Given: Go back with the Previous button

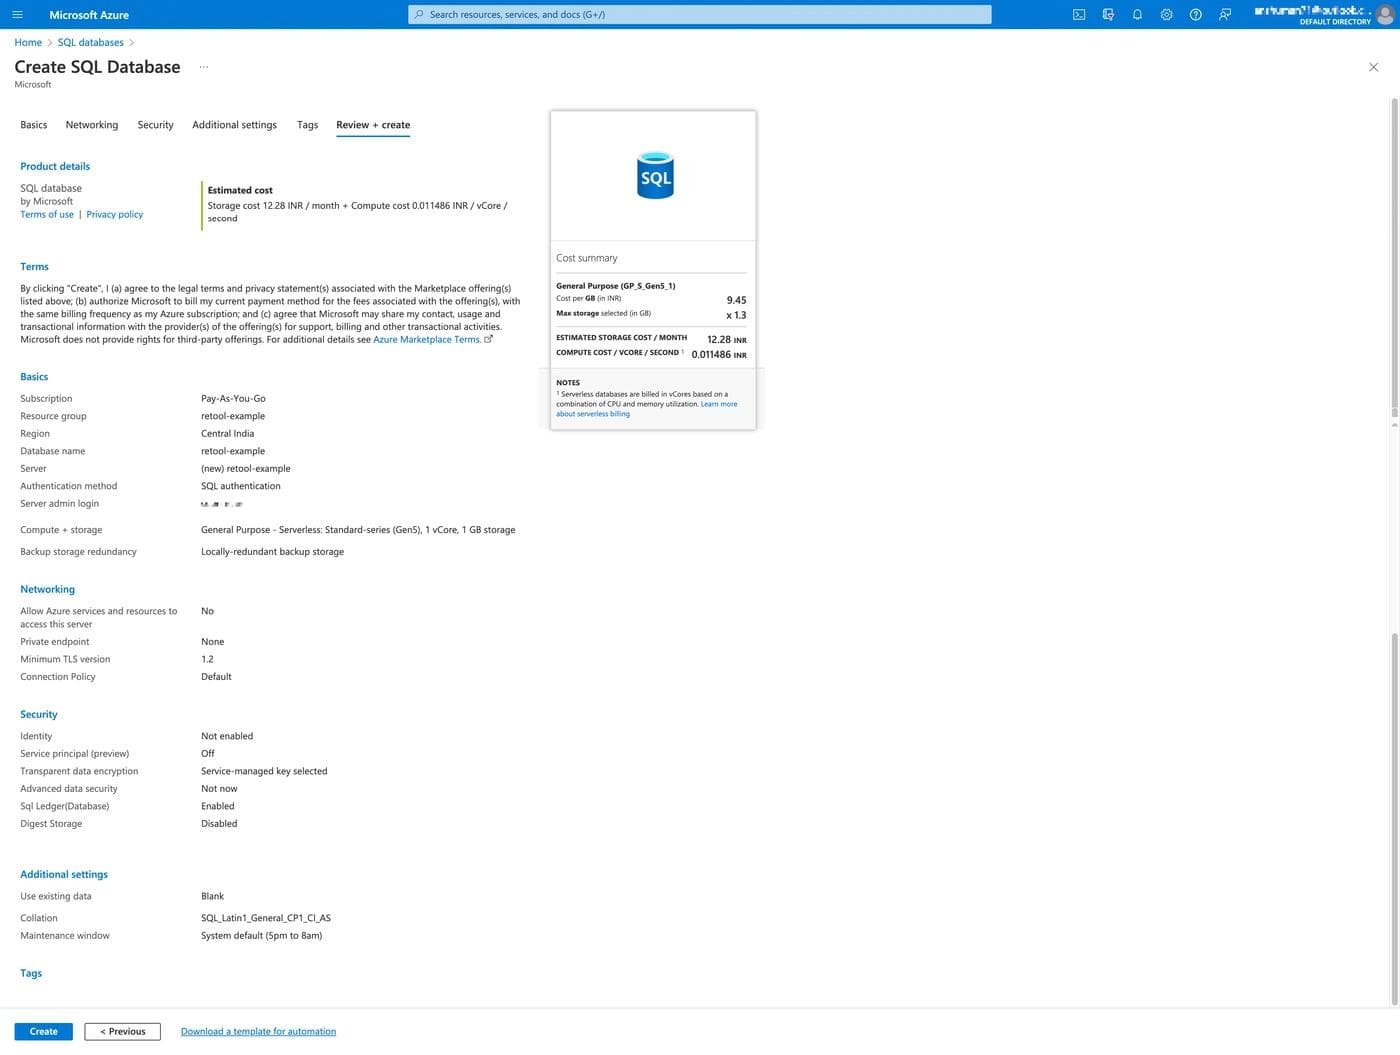Looking at the screenshot, I should point(122,1031).
